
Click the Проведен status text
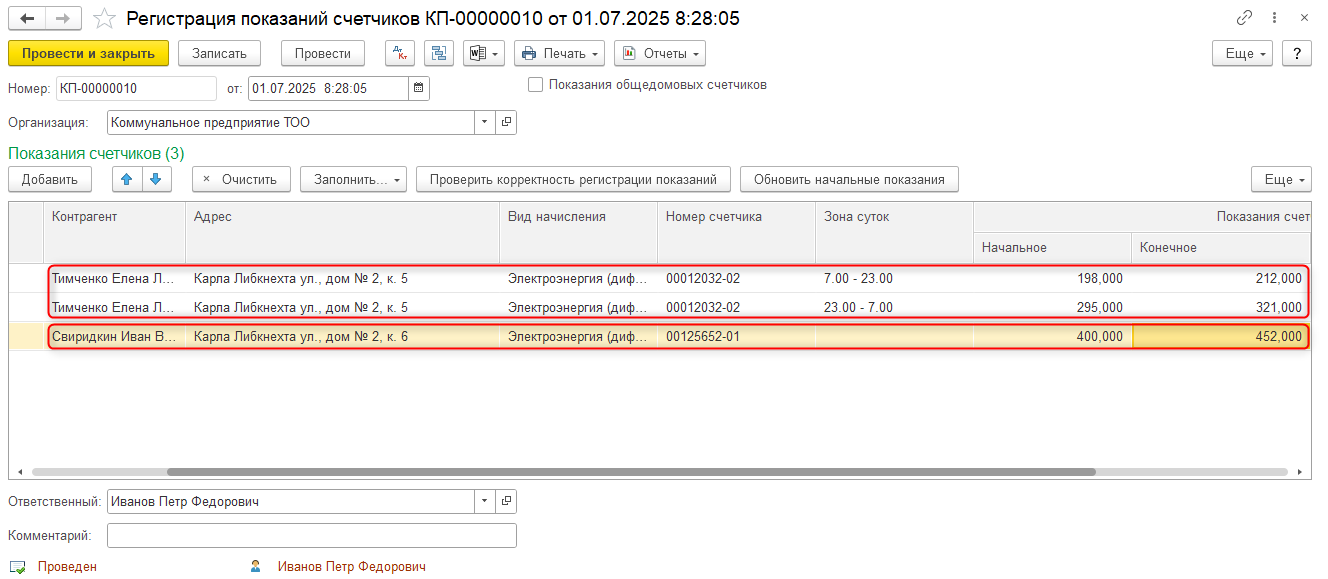67,567
